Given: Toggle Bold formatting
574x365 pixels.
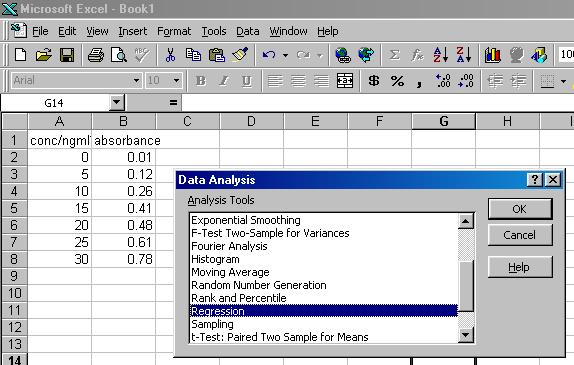Looking at the screenshot, I should (201, 81).
